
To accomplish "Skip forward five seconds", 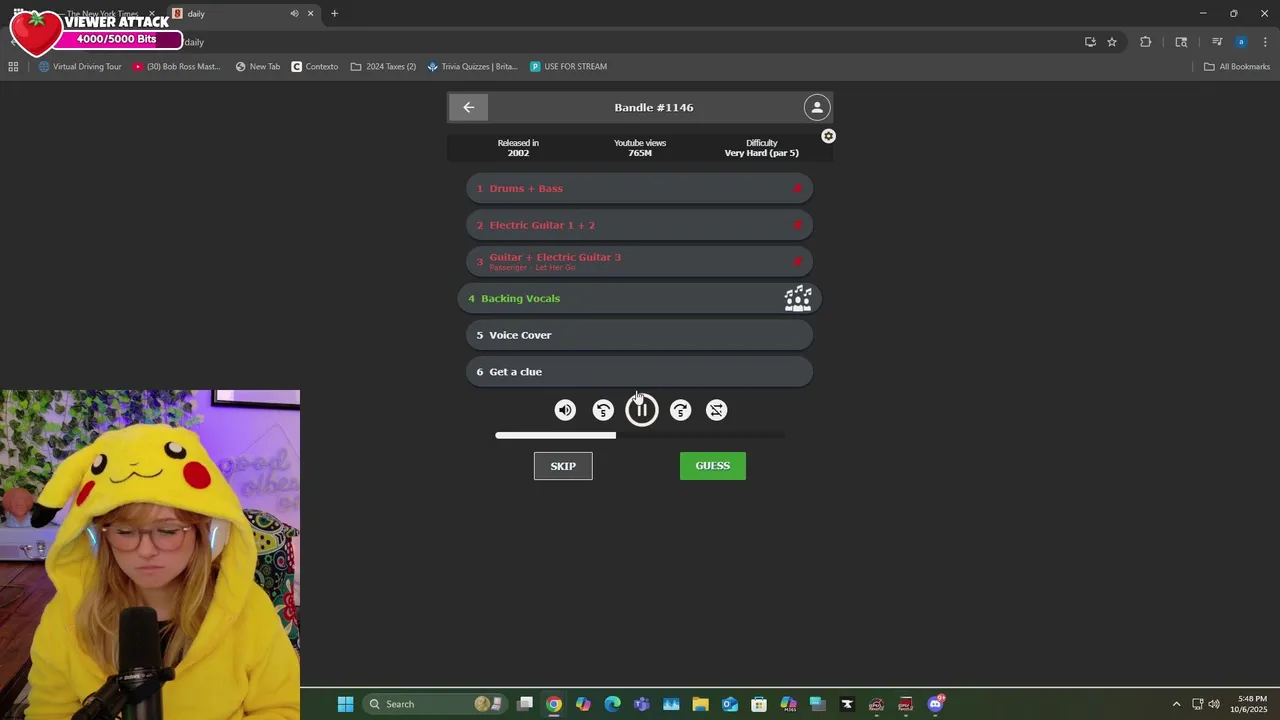I will 680,410.
